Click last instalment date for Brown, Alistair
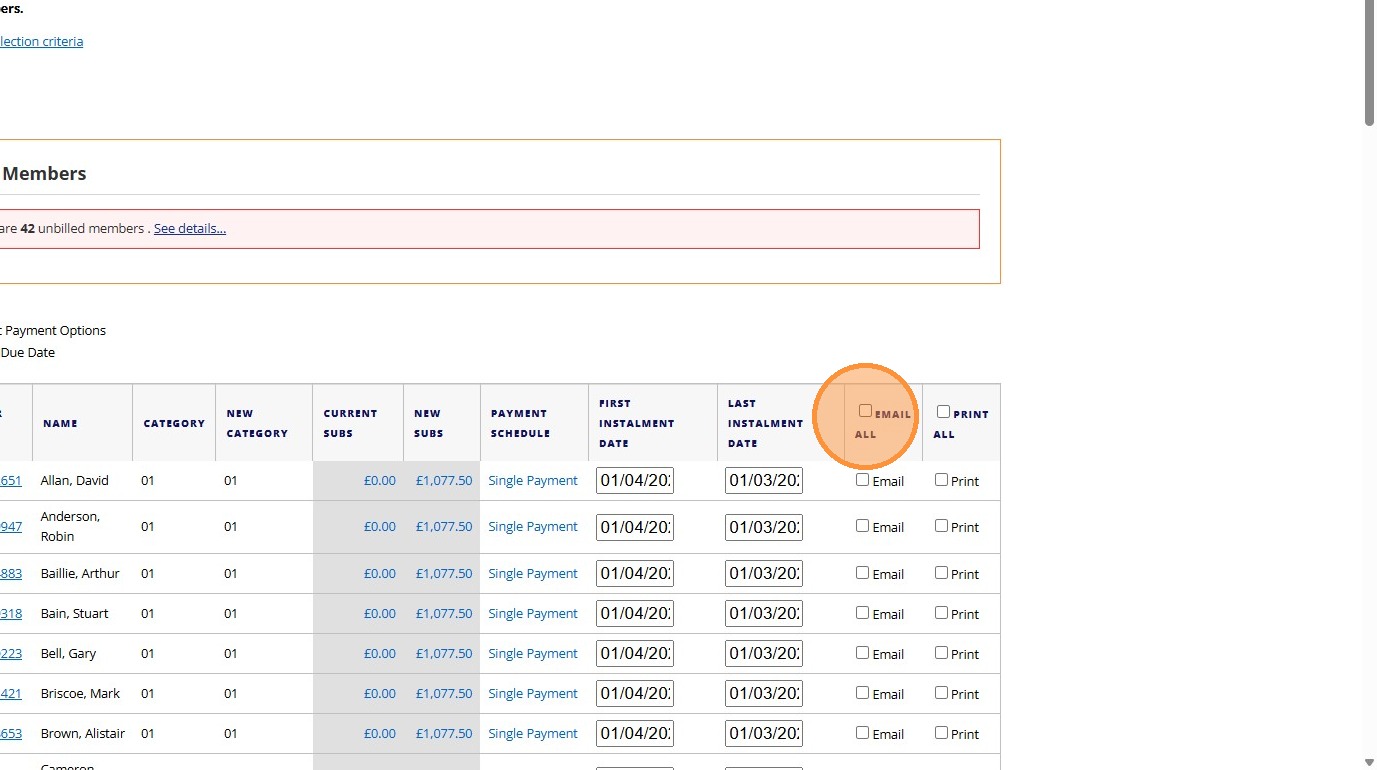The height and width of the screenshot is (770, 1377). (764, 733)
